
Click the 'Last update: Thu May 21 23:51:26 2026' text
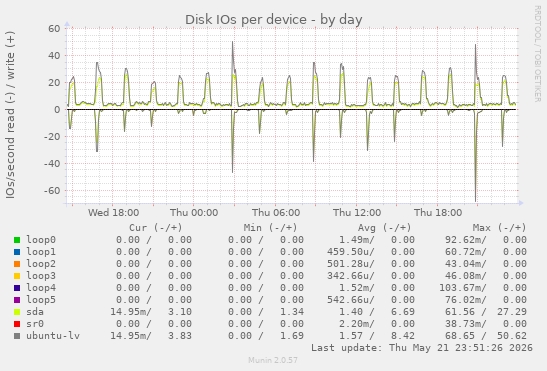click(x=422, y=348)
